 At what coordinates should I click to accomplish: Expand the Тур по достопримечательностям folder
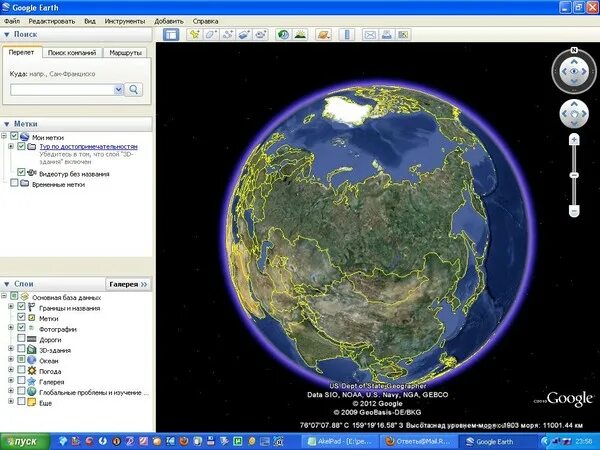coord(11,146)
